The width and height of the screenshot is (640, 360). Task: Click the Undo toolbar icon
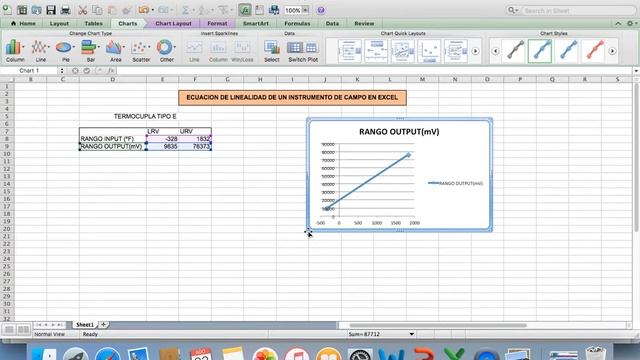[x=143, y=10]
